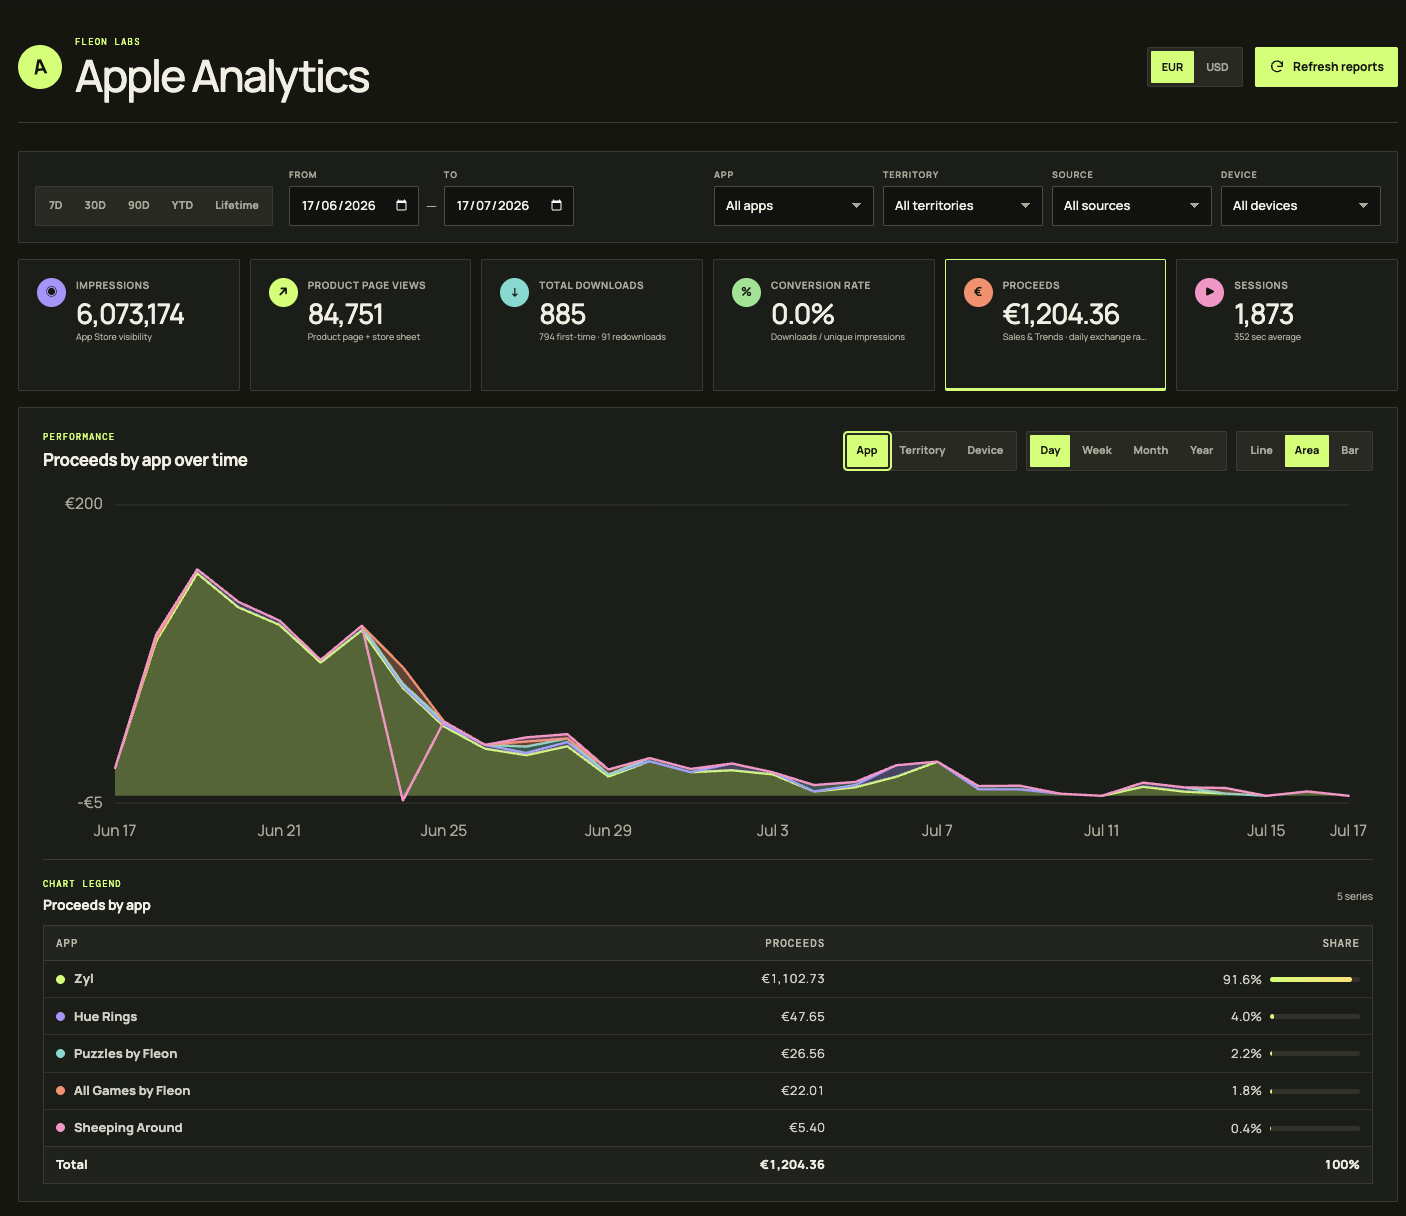This screenshot has width=1406, height=1216.
Task: Click the Hue Rings 4.0% share bar
Action: point(1315,1016)
